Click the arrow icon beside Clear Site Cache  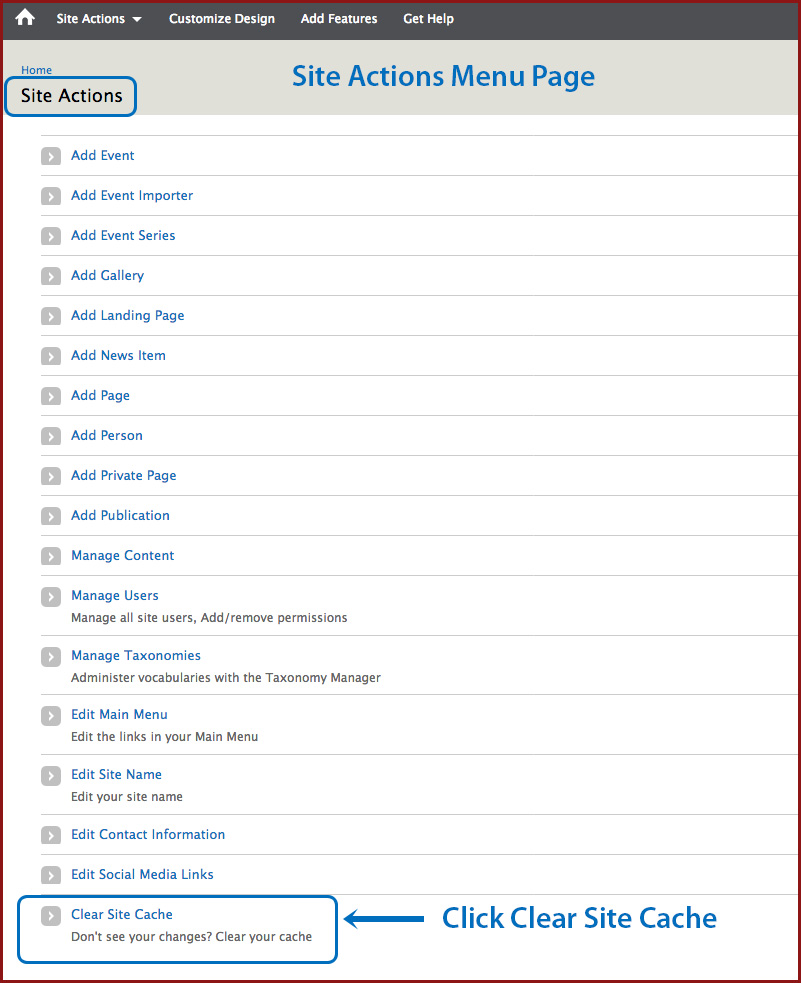(51, 916)
